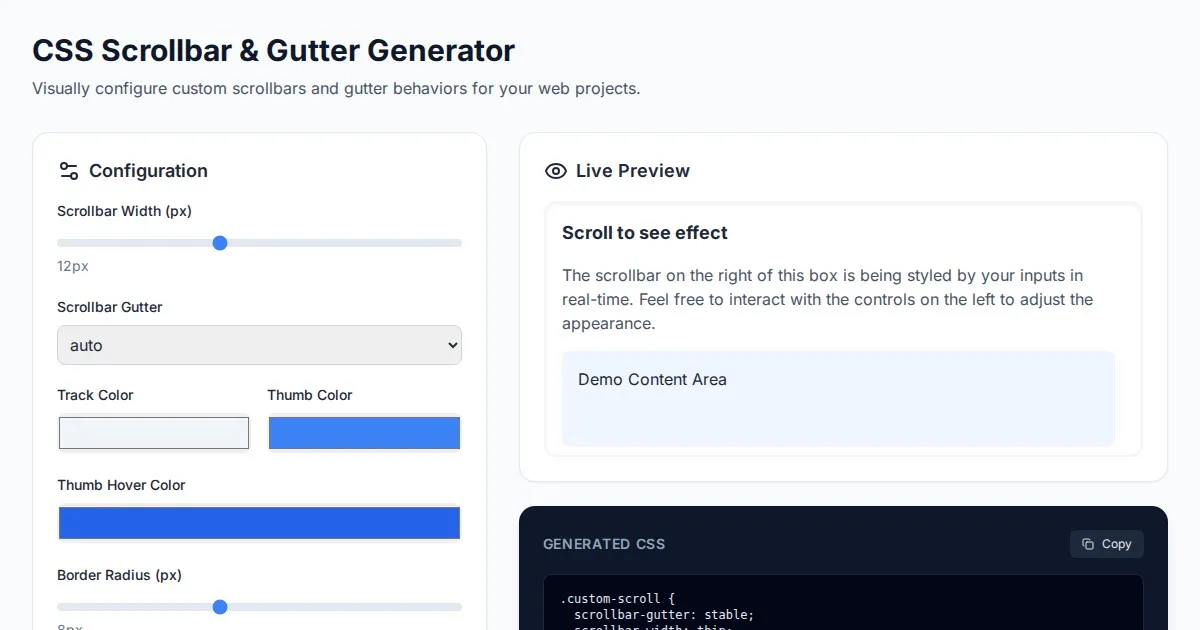Click the GENERATED CSS header label
Viewport: 1200px width, 630px height.
(x=604, y=544)
